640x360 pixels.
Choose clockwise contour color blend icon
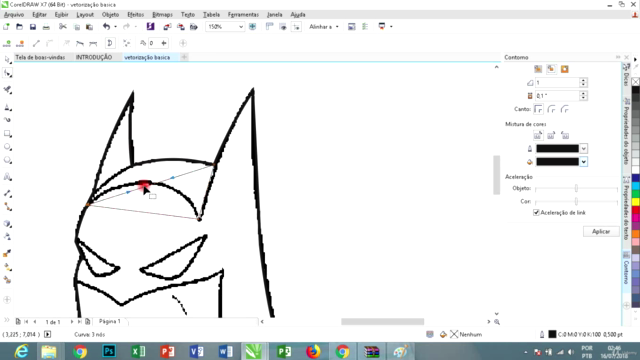click(x=551, y=136)
